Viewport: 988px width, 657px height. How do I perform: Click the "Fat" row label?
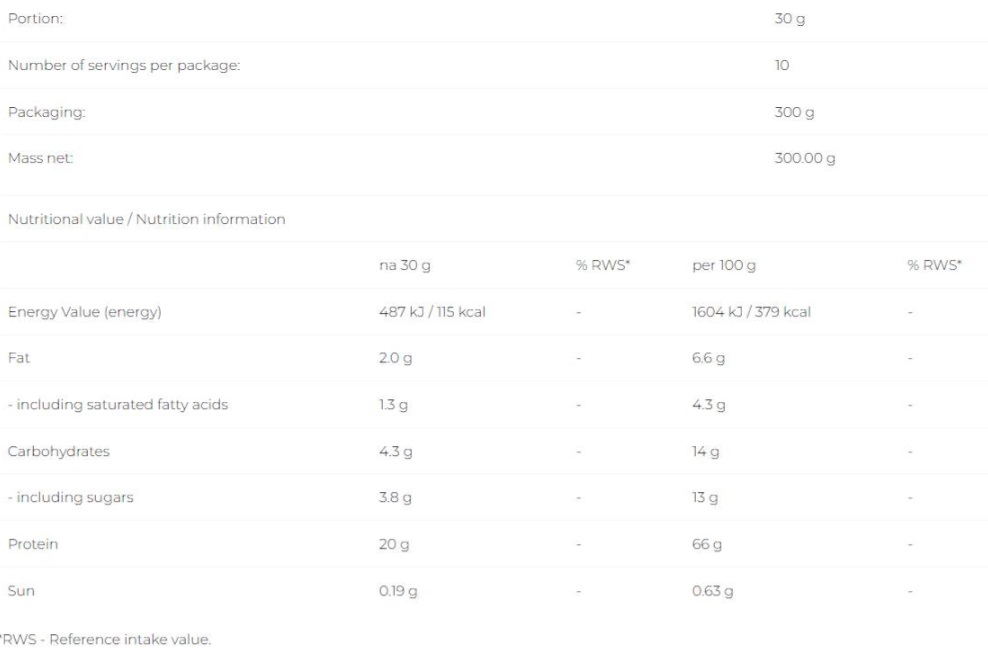click(x=14, y=359)
